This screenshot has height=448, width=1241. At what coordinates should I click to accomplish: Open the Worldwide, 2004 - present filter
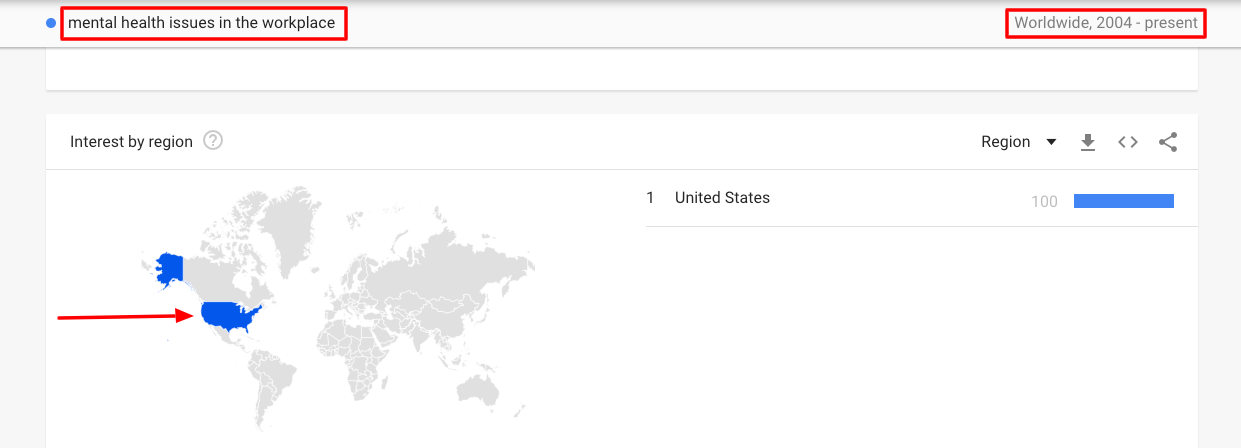point(1106,23)
